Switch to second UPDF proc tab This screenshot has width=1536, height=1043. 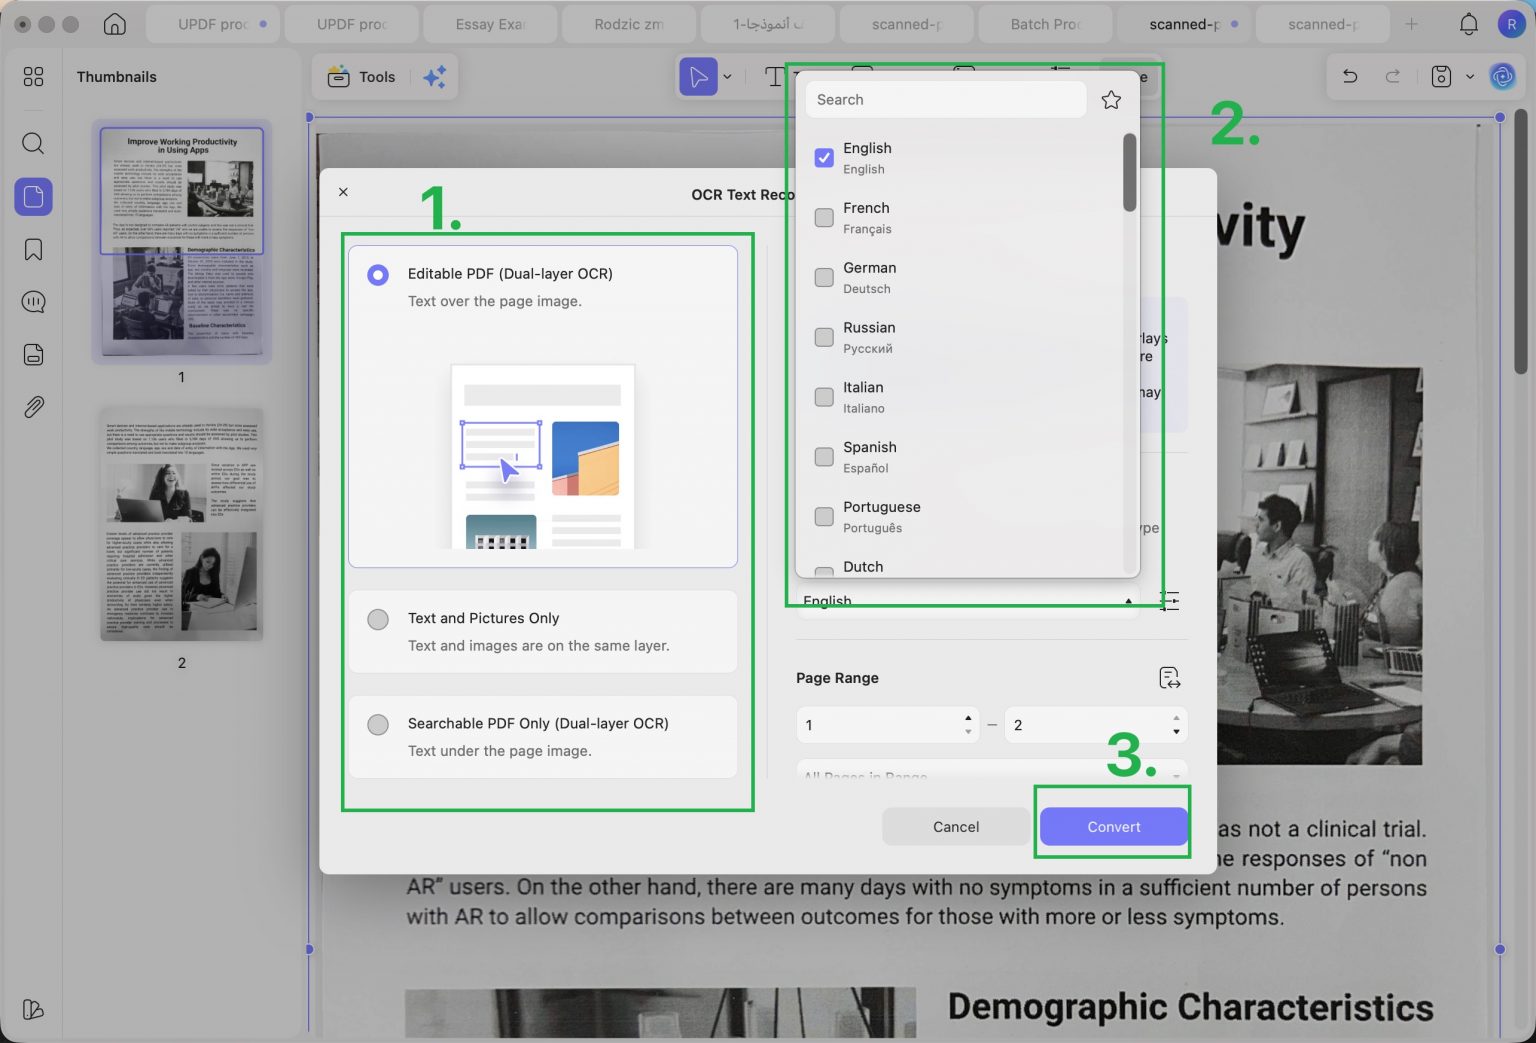pyautogui.click(x=352, y=24)
